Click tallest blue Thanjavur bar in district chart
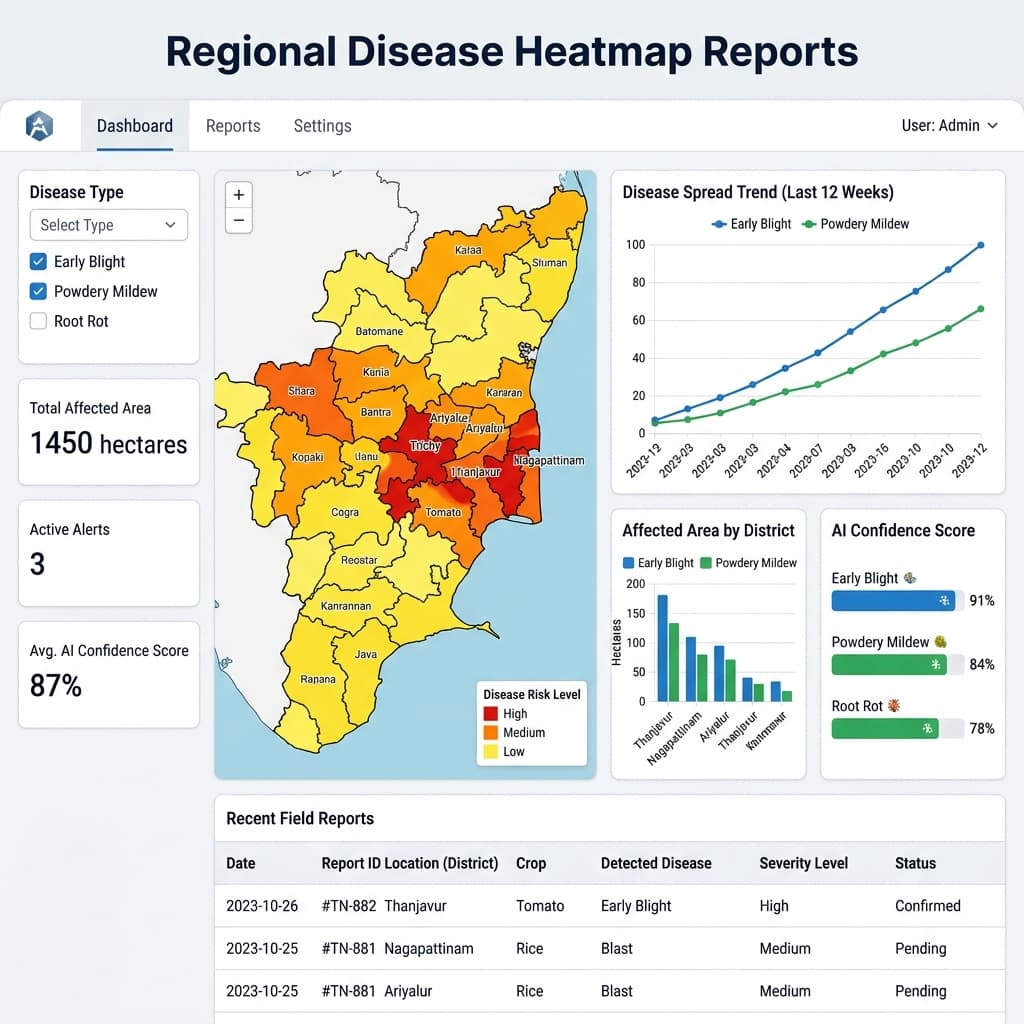This screenshot has width=1024, height=1024. pyautogui.click(x=662, y=648)
